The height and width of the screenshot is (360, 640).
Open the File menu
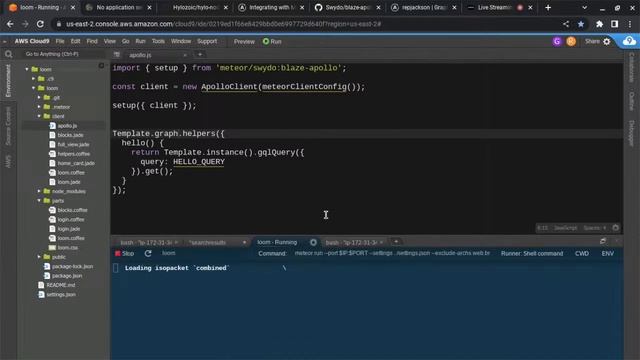(60, 41)
